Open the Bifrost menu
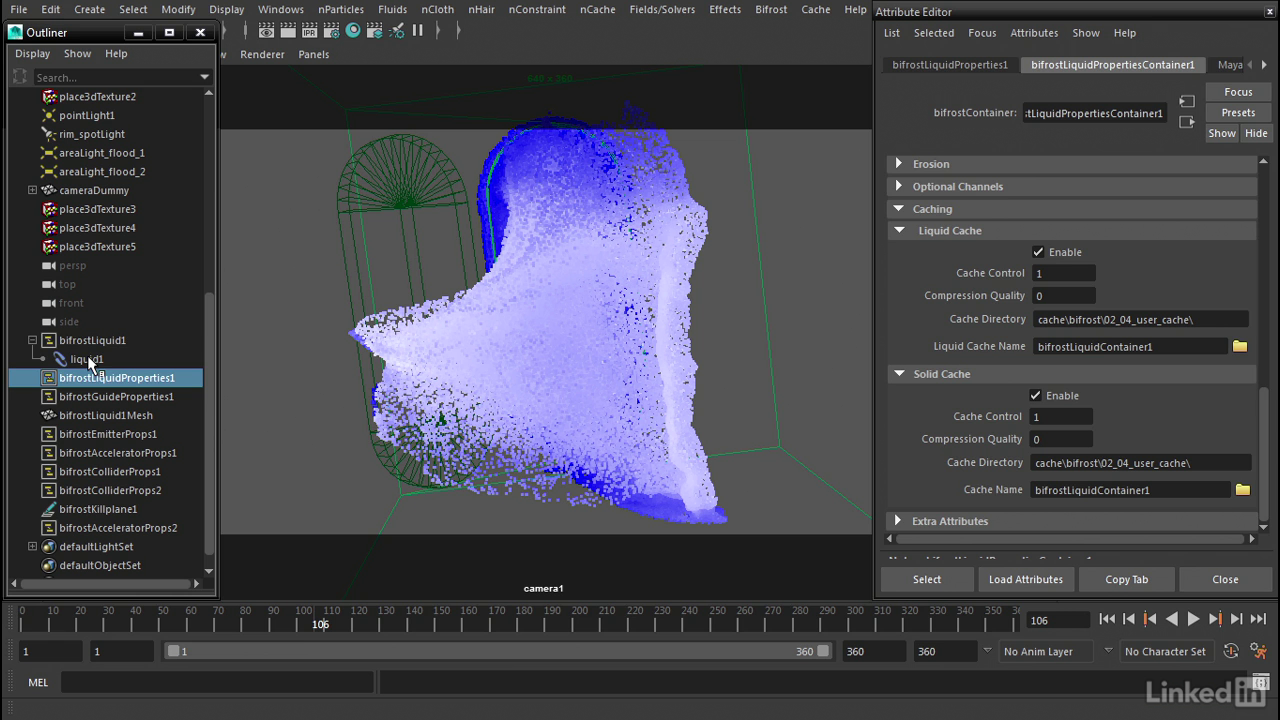Viewport: 1280px width, 720px height. pos(771,9)
